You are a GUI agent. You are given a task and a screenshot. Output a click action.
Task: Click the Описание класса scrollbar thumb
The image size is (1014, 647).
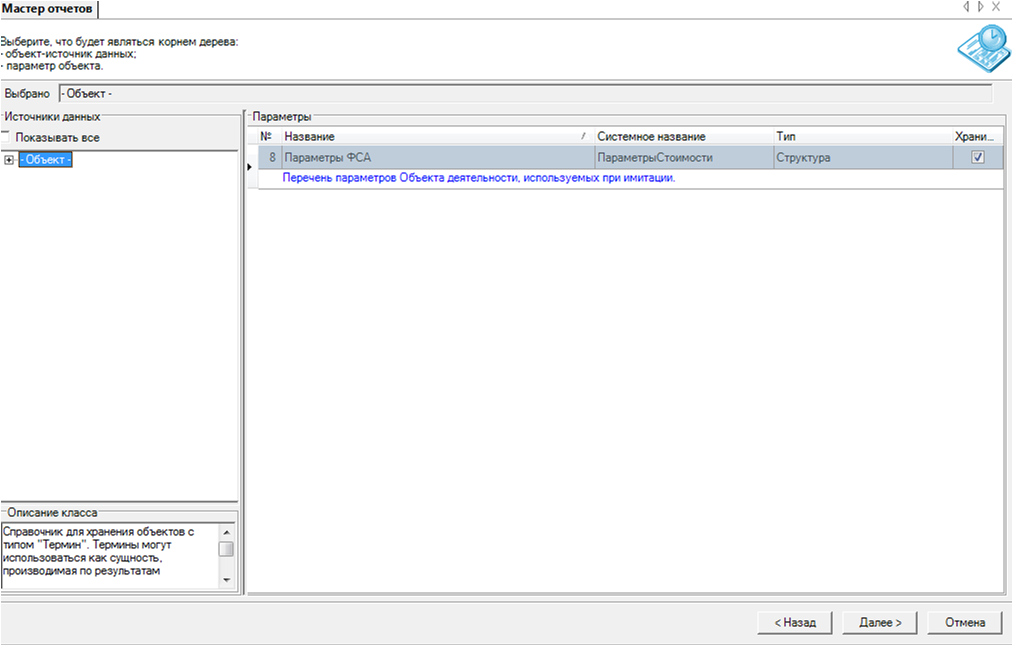point(226,549)
